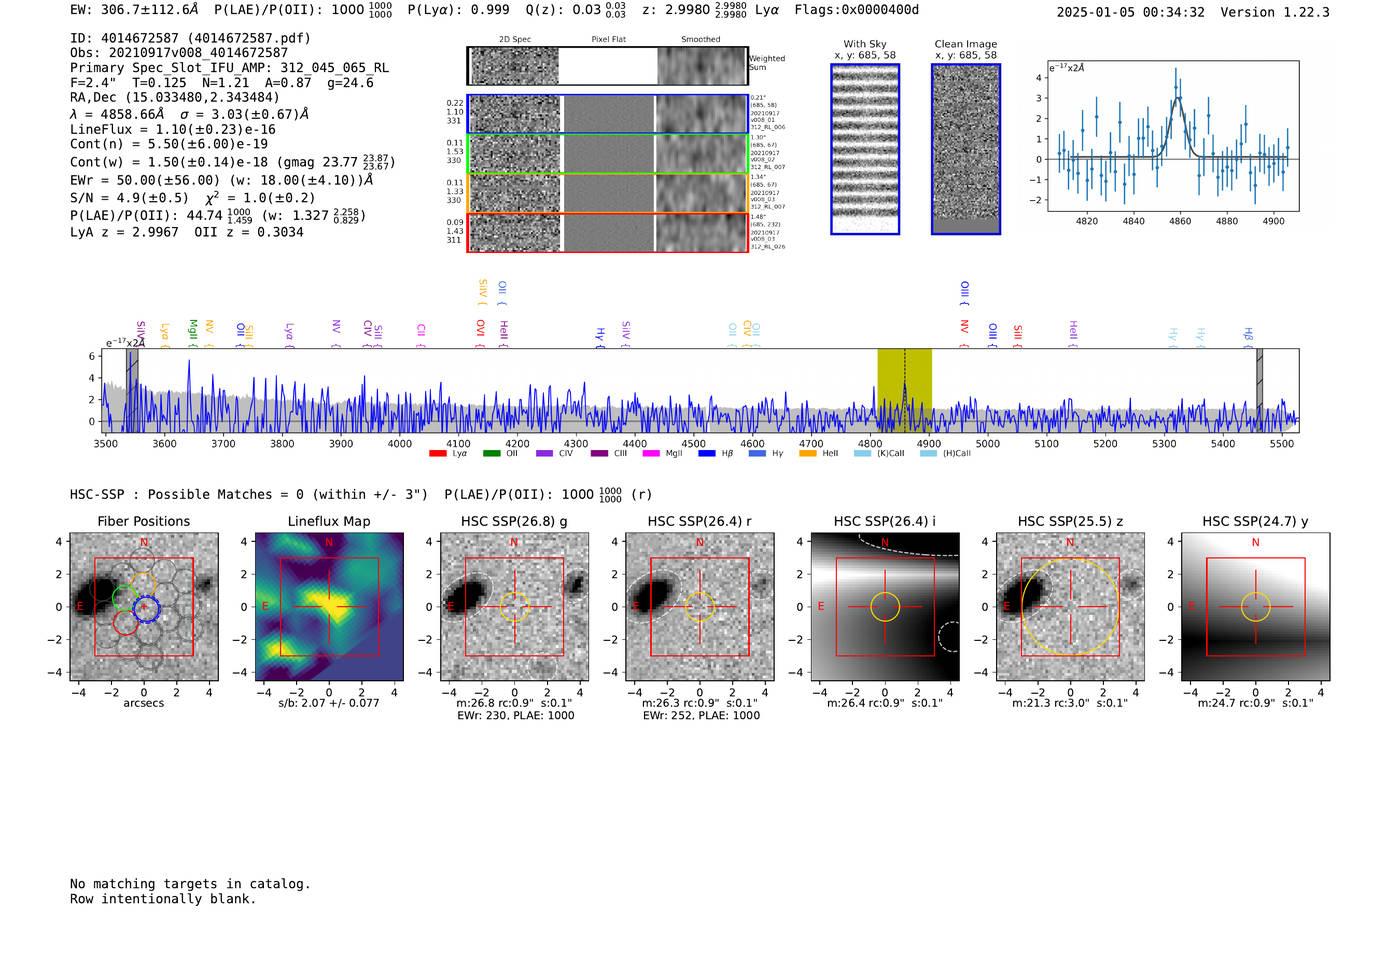Select the HSC SSP(26.4) i image
The image size is (1400, 953).
(885, 607)
